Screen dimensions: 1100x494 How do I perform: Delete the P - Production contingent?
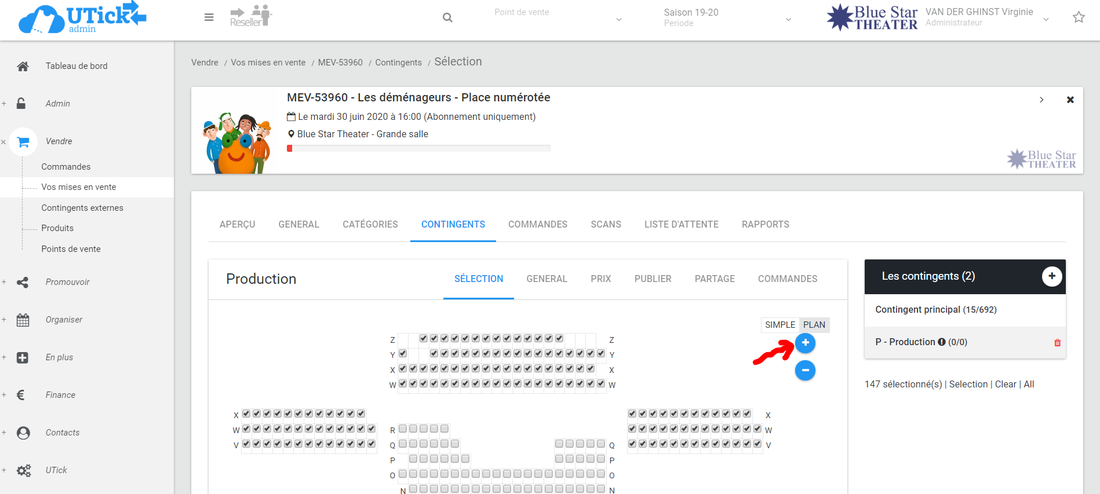(1058, 343)
